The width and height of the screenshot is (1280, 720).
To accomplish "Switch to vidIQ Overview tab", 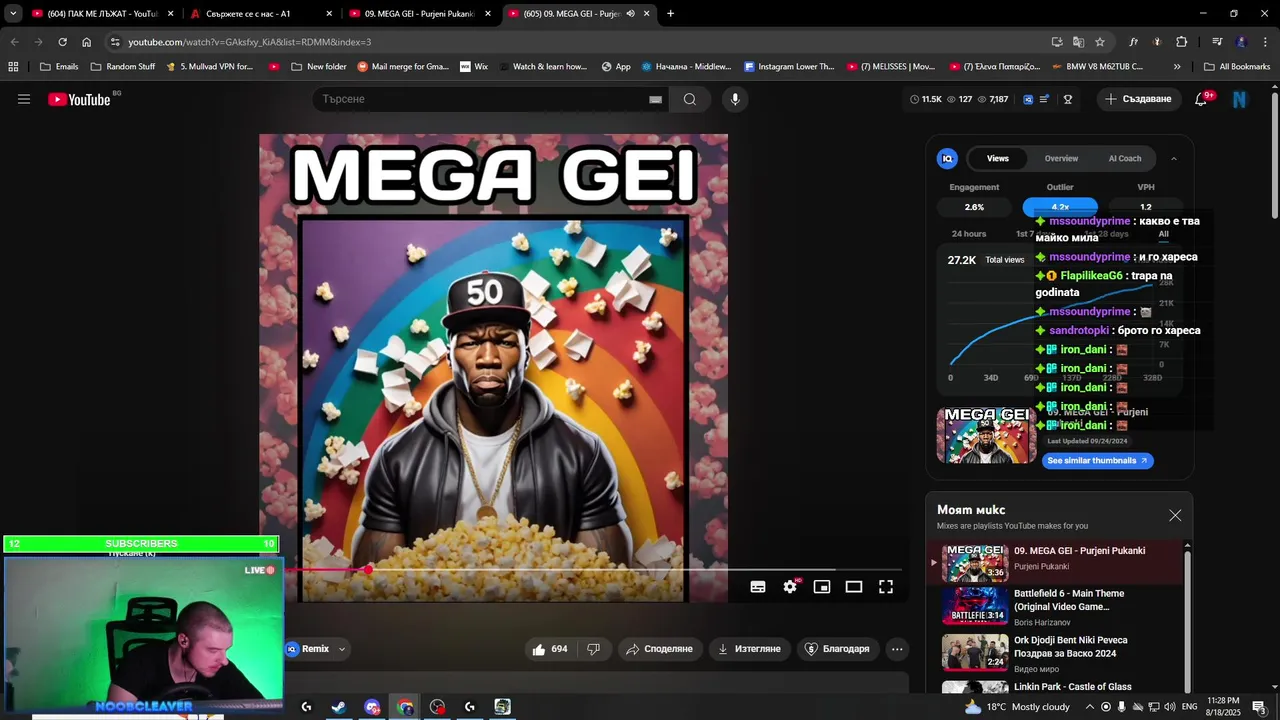I will tap(1061, 158).
